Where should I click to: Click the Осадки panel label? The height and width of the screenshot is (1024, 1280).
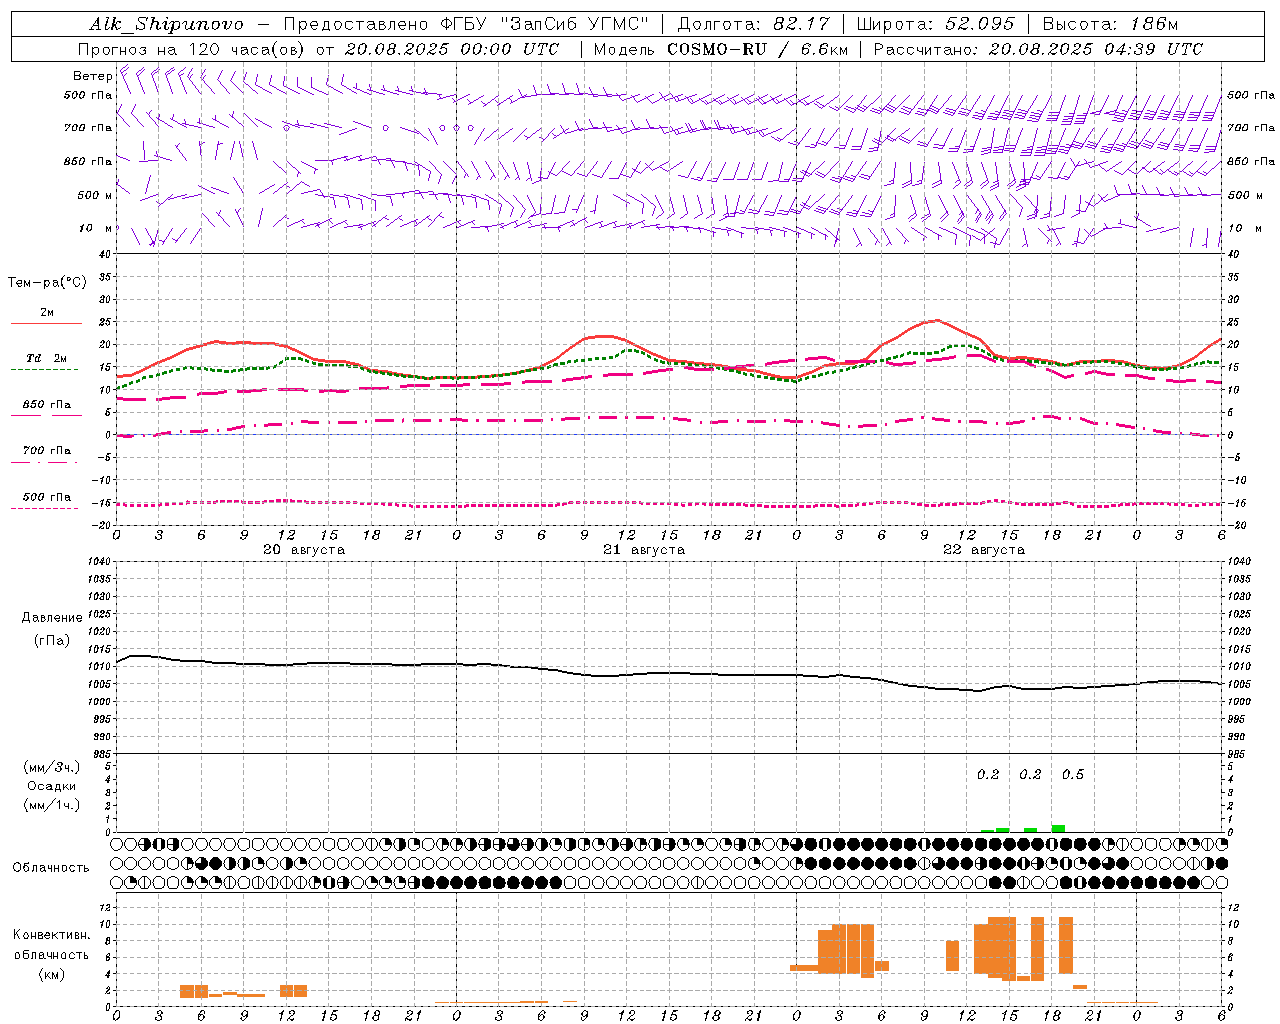(x=52, y=786)
